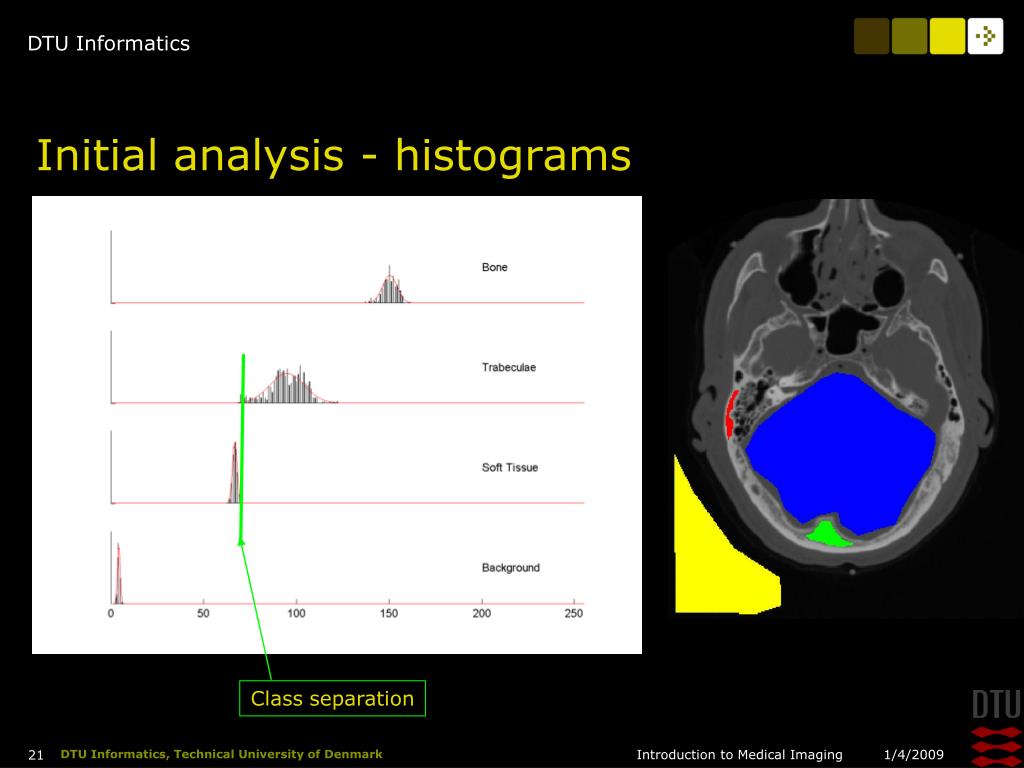Click the "Trabeculae" histogram label
1024x768 pixels.
[x=509, y=367]
